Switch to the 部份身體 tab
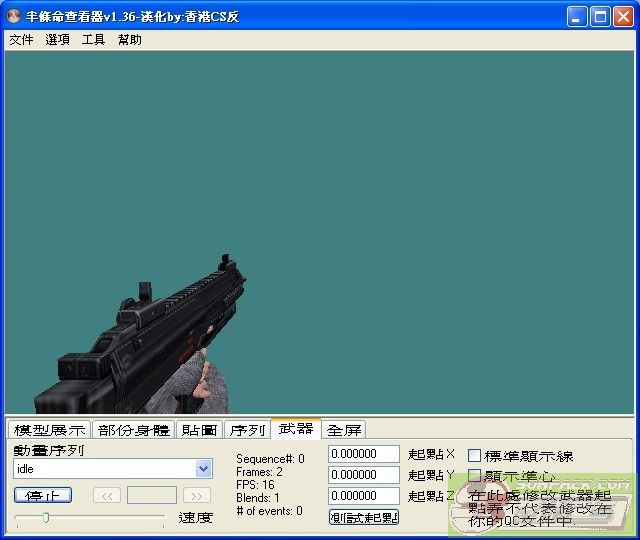This screenshot has height=540, width=640. [134, 430]
